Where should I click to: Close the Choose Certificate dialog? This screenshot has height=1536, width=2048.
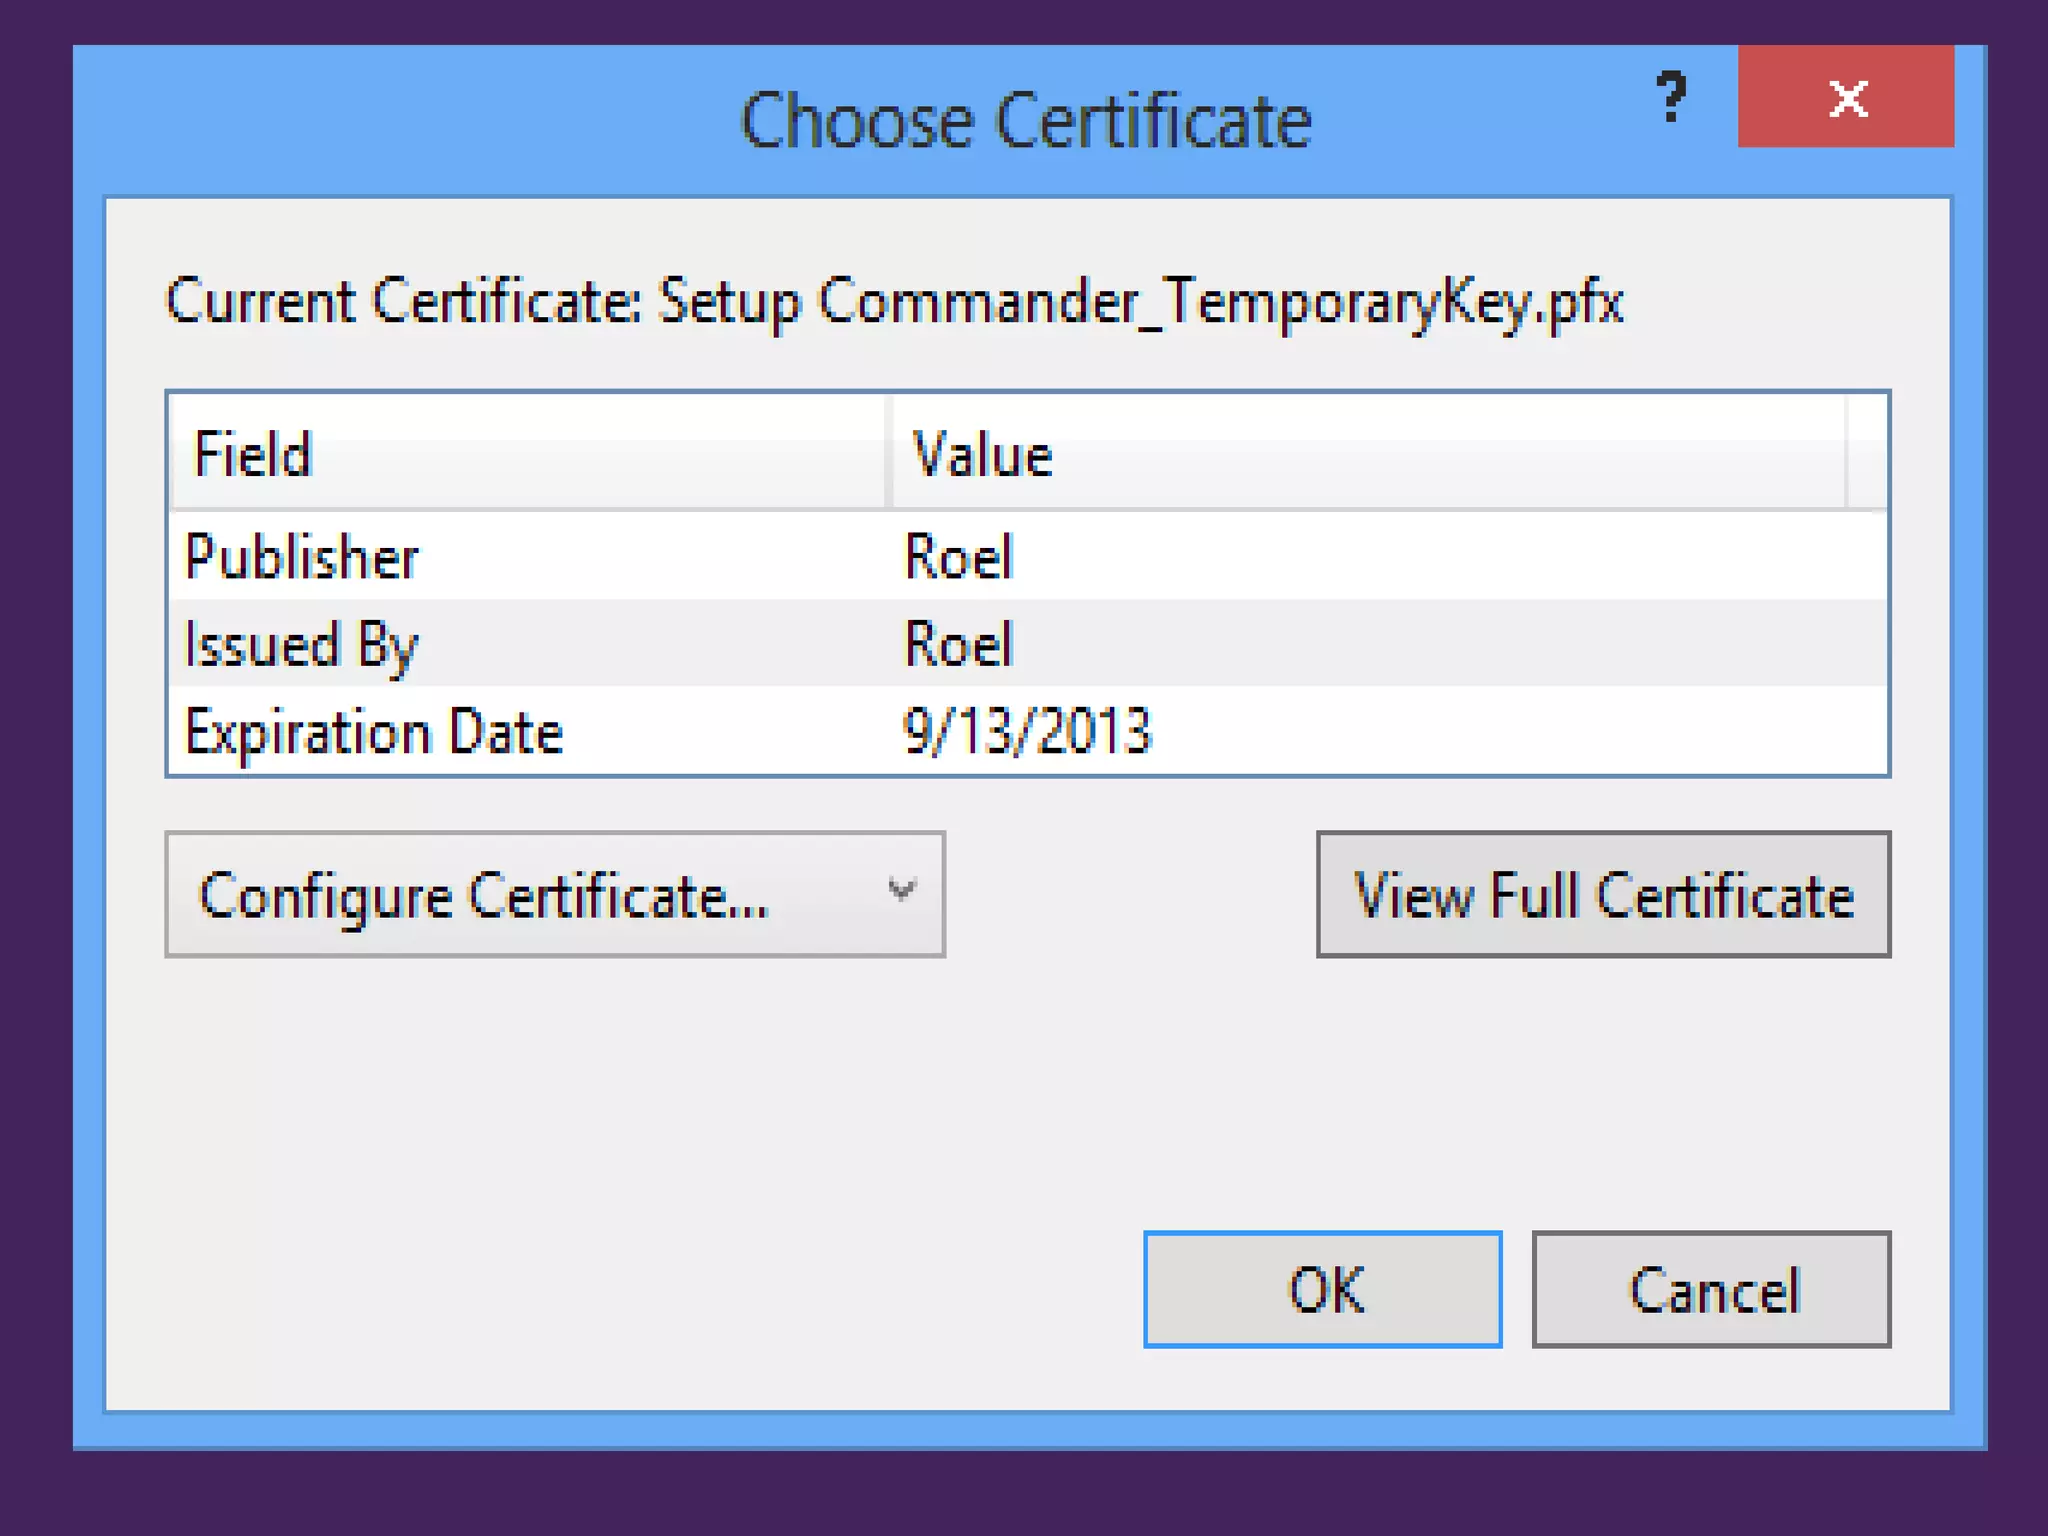click(x=1846, y=97)
